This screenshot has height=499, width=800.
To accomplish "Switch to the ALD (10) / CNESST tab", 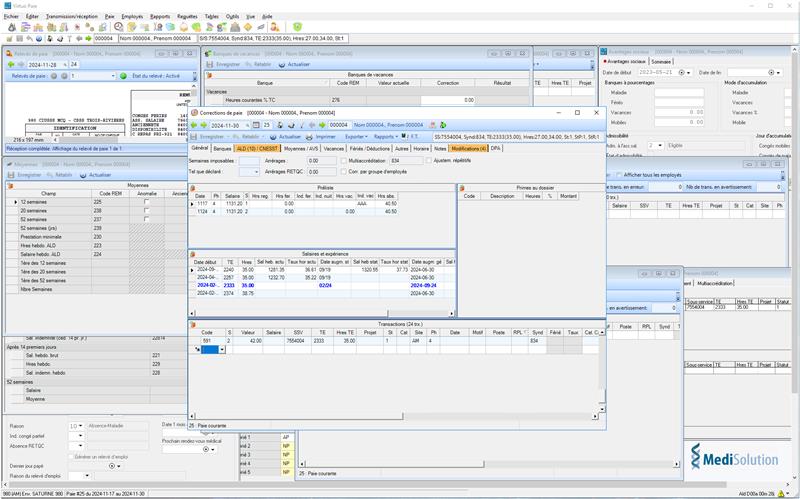I will coord(258,148).
